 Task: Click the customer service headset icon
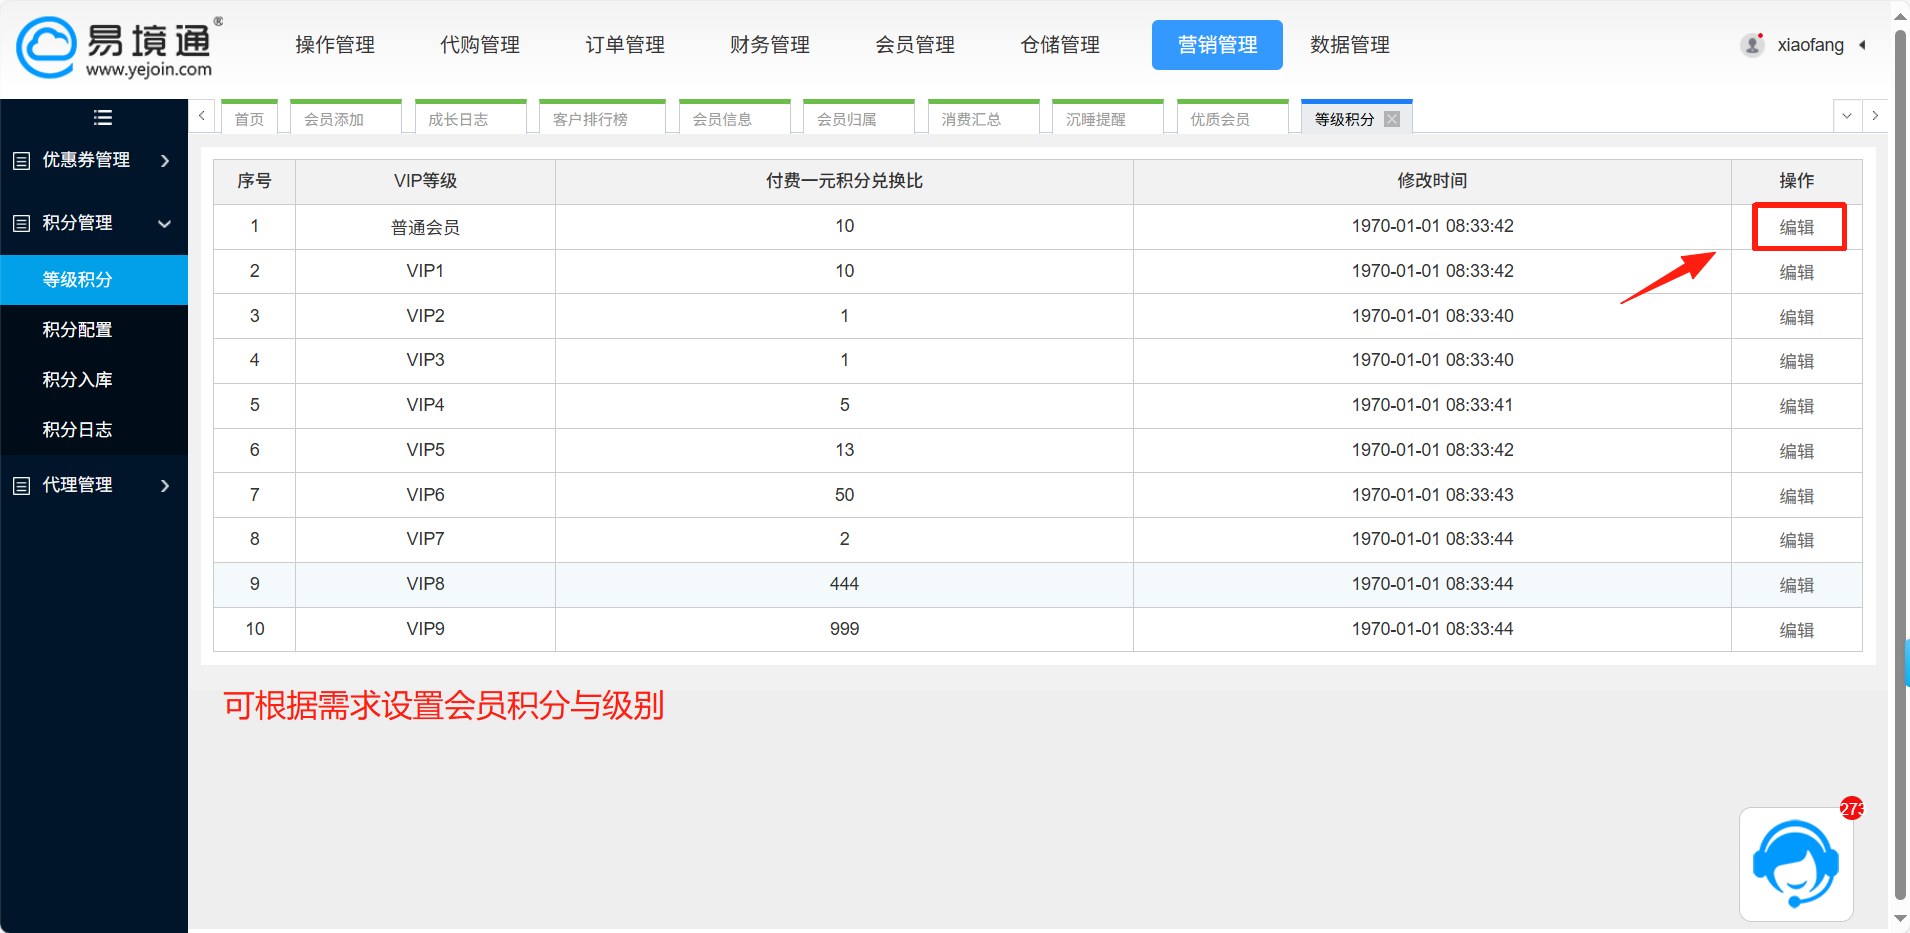point(1795,864)
